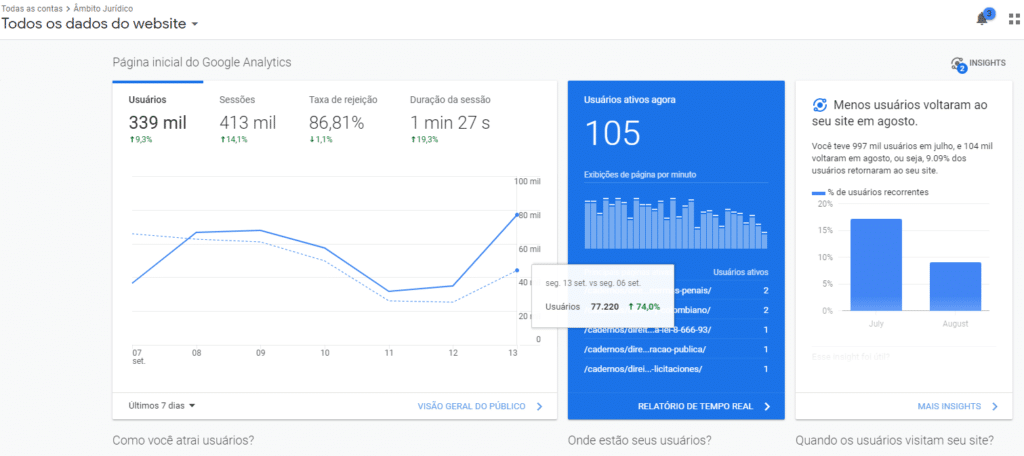
Task: Open the notifications bell icon
Action: pyautogui.click(x=982, y=19)
